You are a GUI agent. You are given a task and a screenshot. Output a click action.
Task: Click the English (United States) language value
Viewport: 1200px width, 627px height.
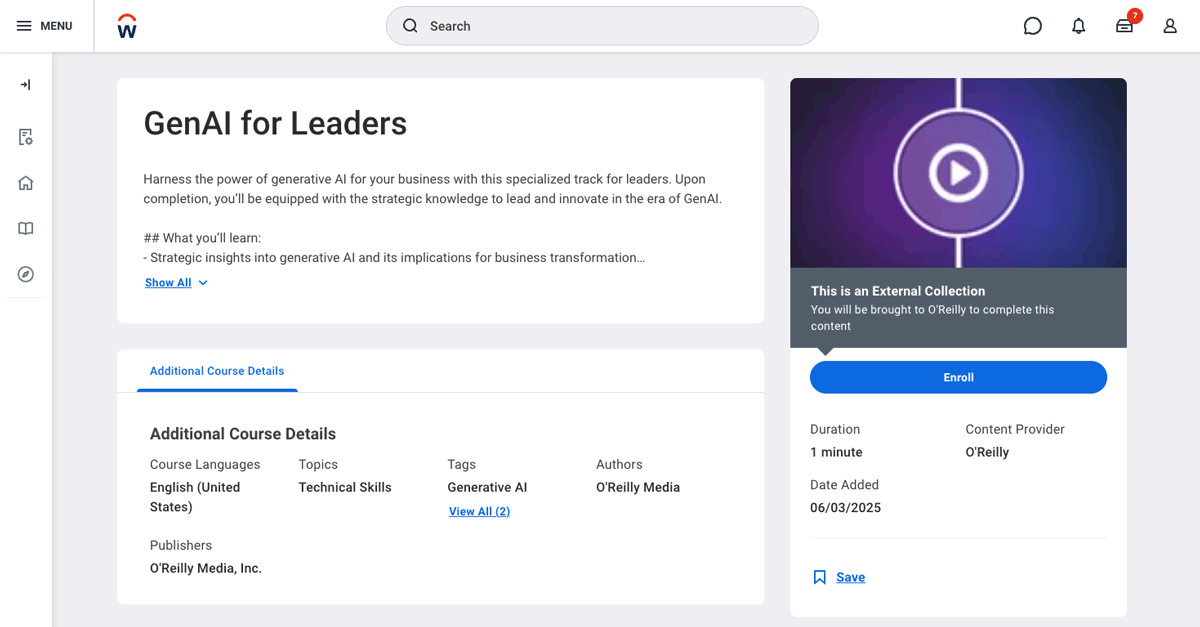(x=195, y=497)
